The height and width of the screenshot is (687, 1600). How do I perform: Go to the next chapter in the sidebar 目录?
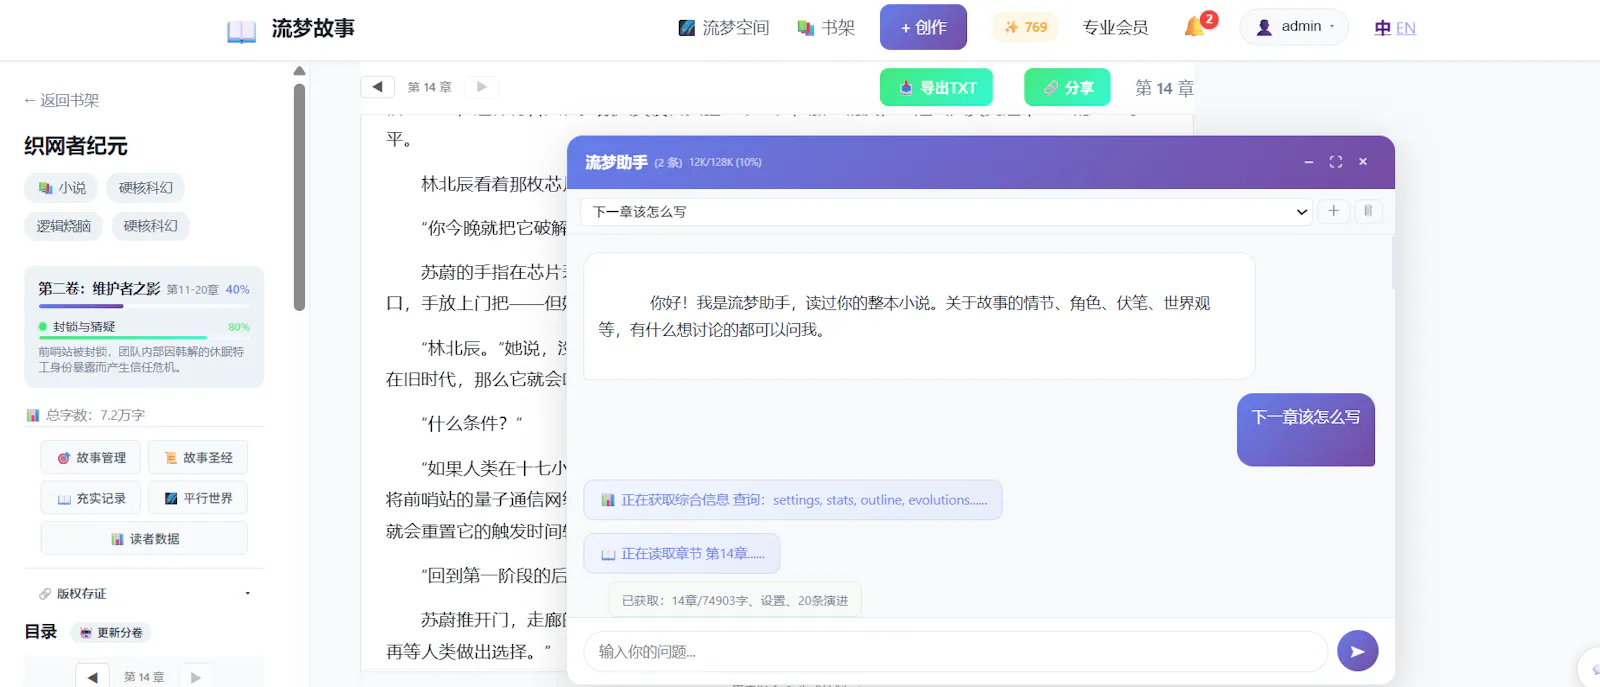coord(196,677)
